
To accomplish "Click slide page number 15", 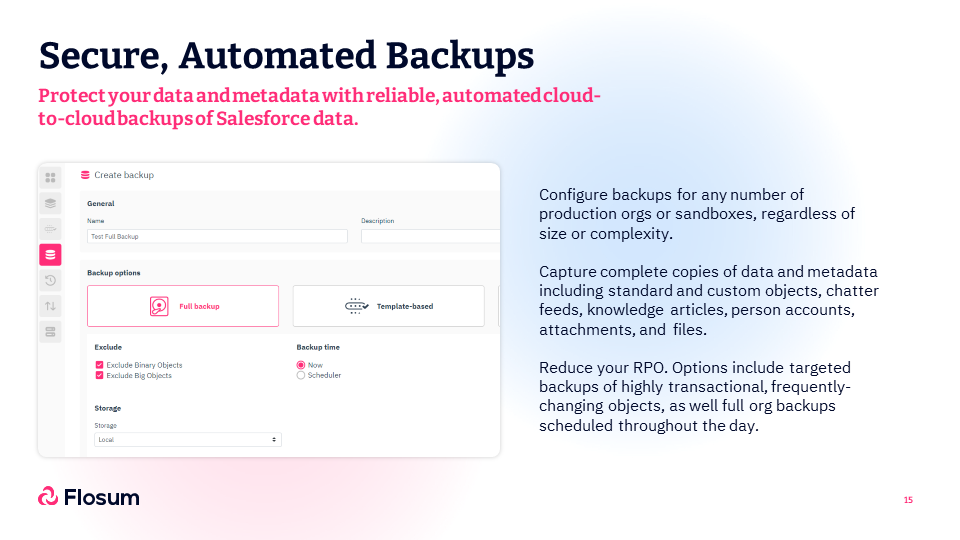I will click(908, 500).
